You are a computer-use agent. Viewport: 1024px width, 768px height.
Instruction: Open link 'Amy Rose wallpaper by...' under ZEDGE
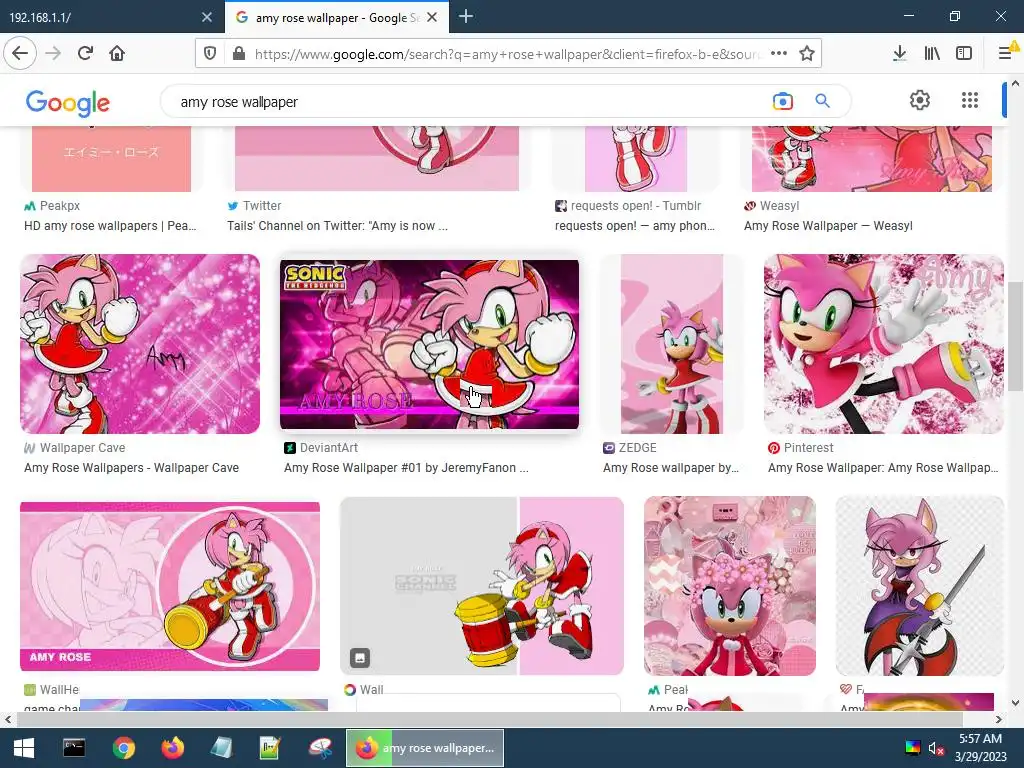click(671, 468)
